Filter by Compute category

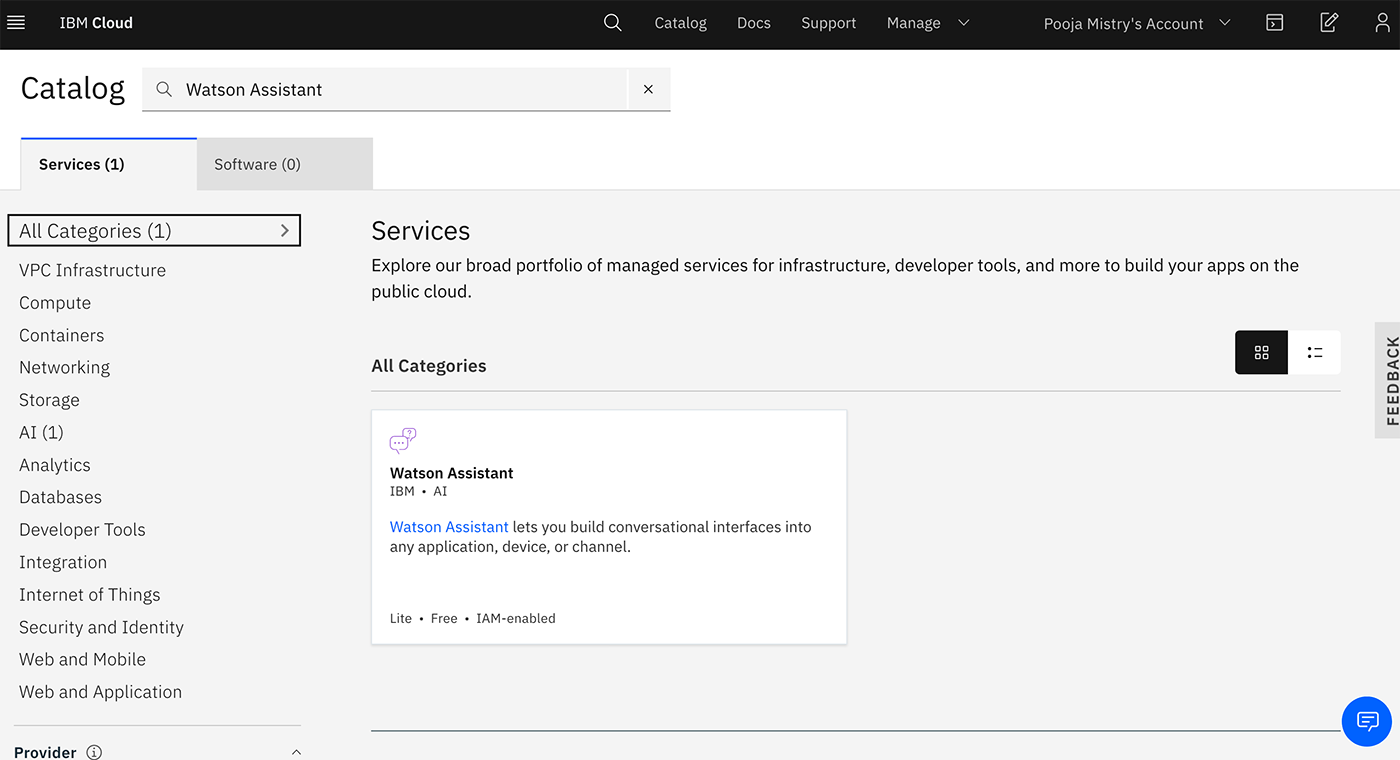coord(55,303)
